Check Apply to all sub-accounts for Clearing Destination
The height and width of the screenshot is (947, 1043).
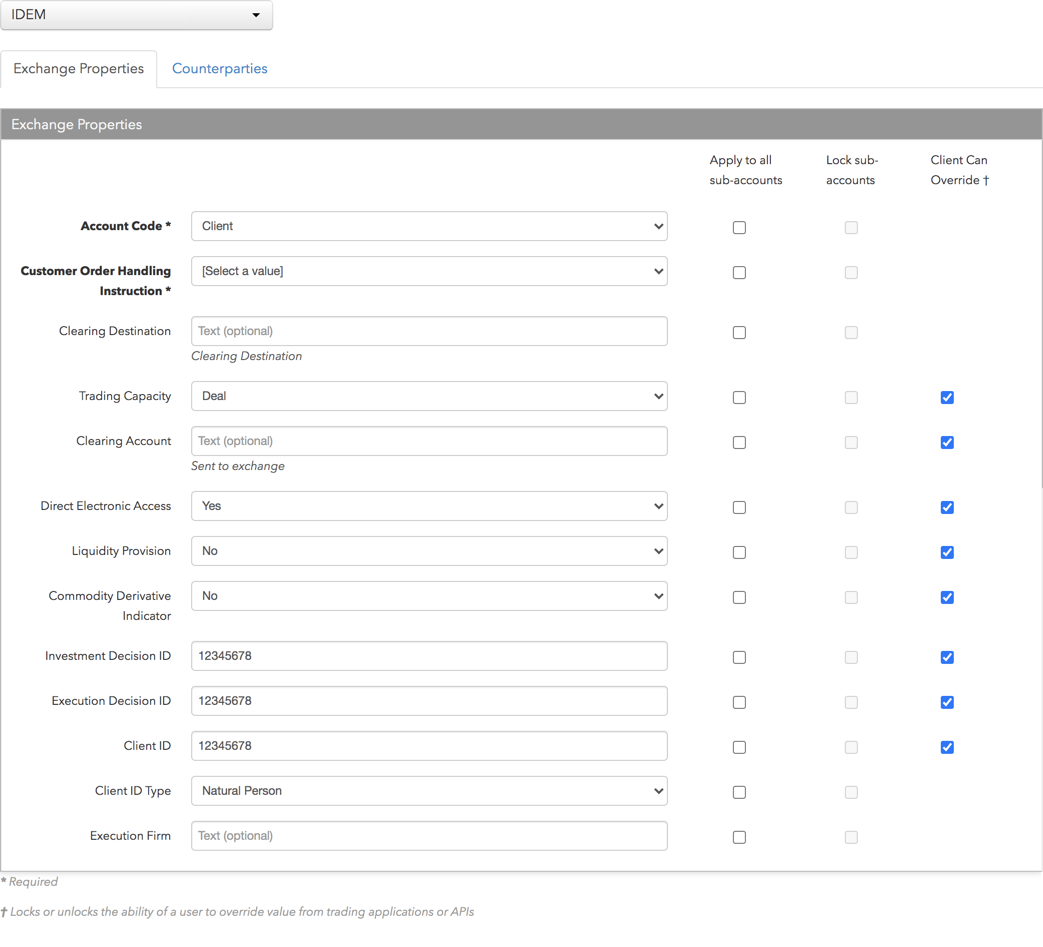pyautogui.click(x=739, y=331)
